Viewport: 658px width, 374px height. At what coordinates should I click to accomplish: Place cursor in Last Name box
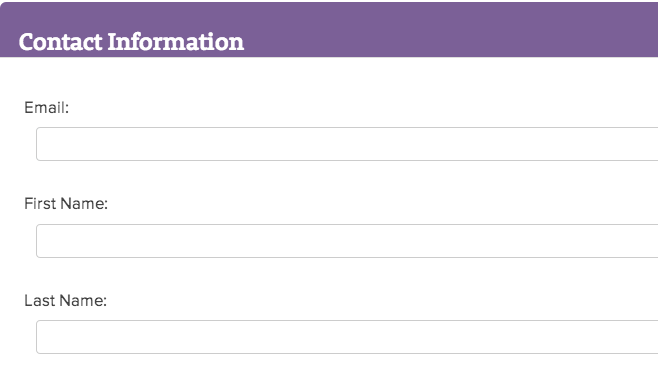(x=347, y=337)
